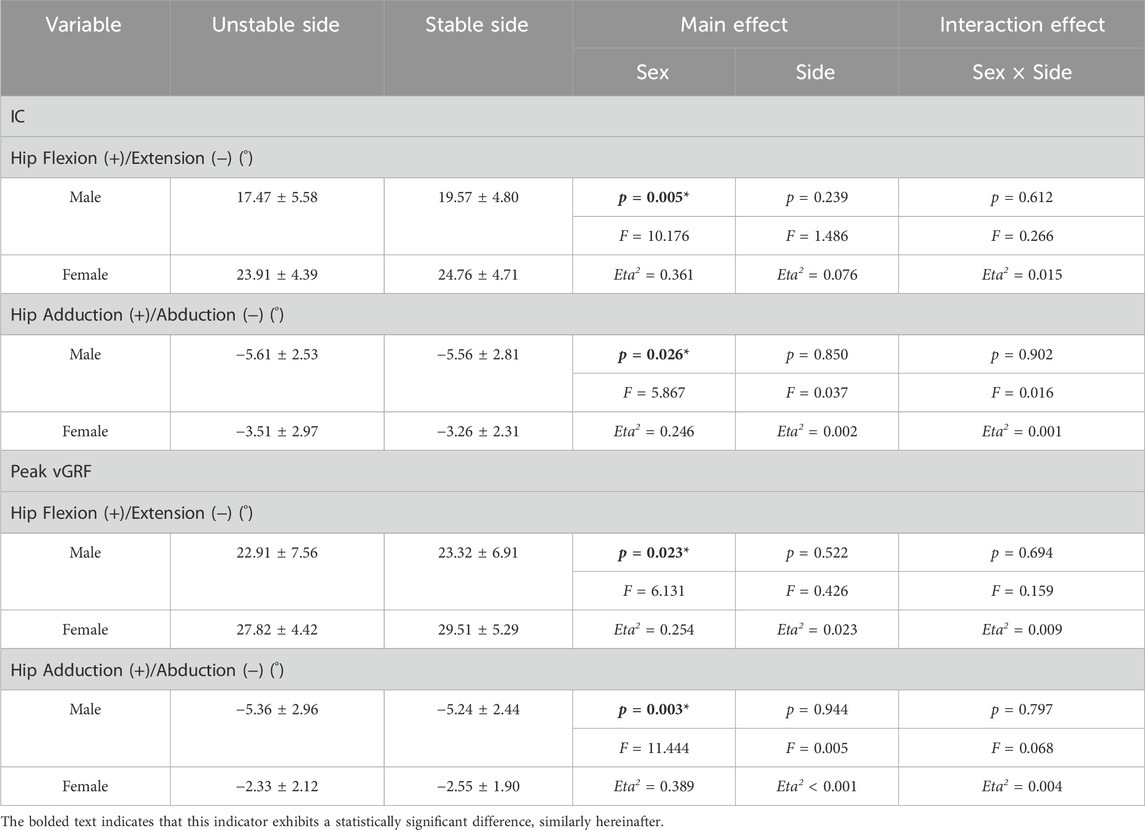
Task: Select the Sex × Side subheader
Action: (x=1022, y=72)
